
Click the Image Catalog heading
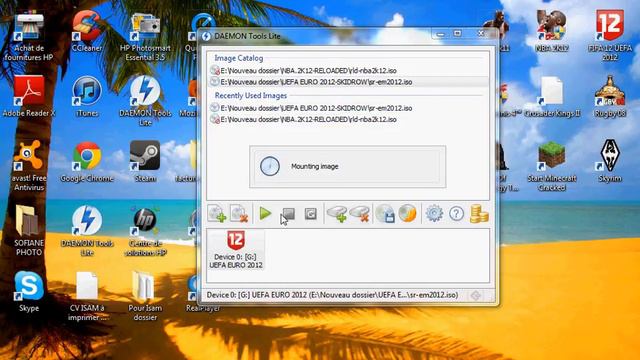239,58
